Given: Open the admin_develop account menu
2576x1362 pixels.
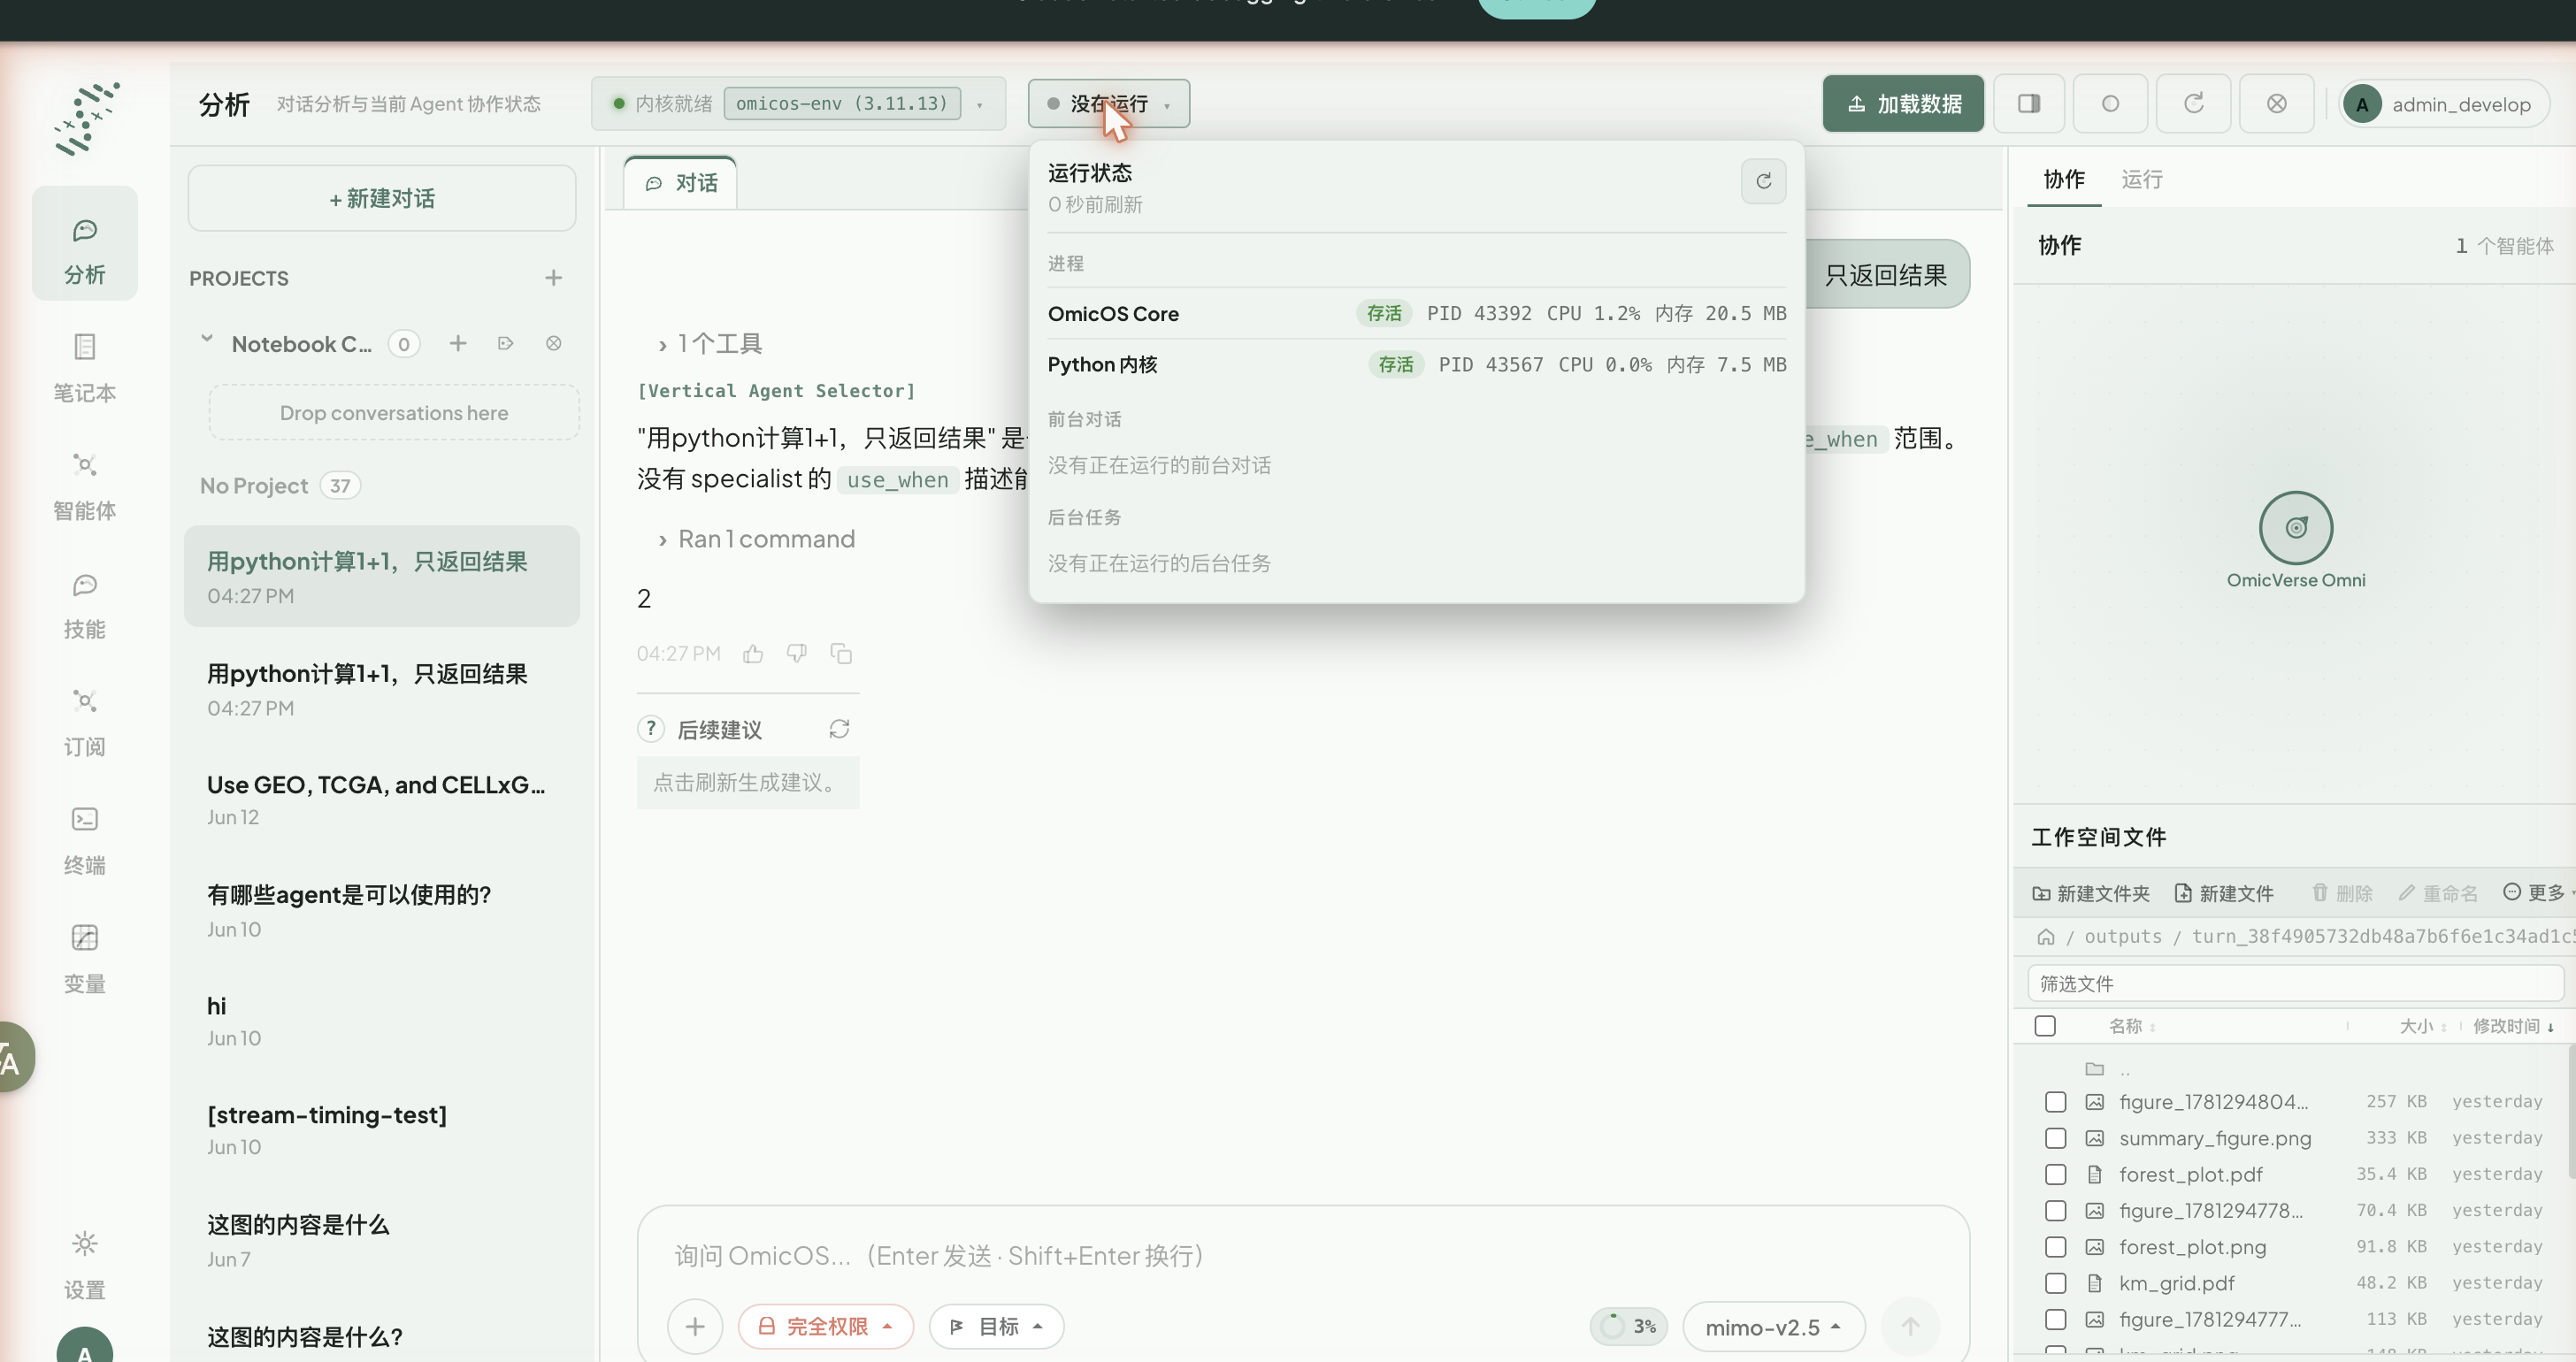Looking at the screenshot, I should [x=2443, y=104].
